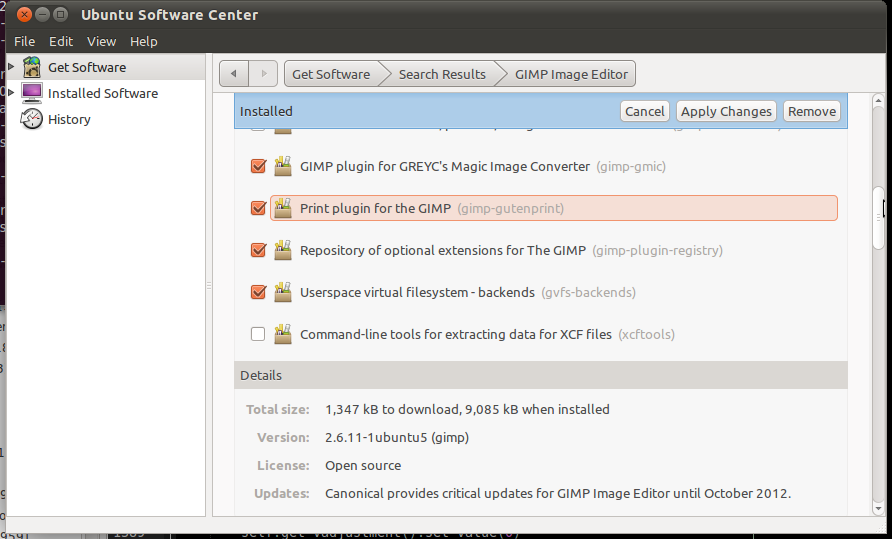Click the gimp-plugin-registry package icon
Image resolution: width=892 pixels, height=539 pixels.
click(x=283, y=250)
